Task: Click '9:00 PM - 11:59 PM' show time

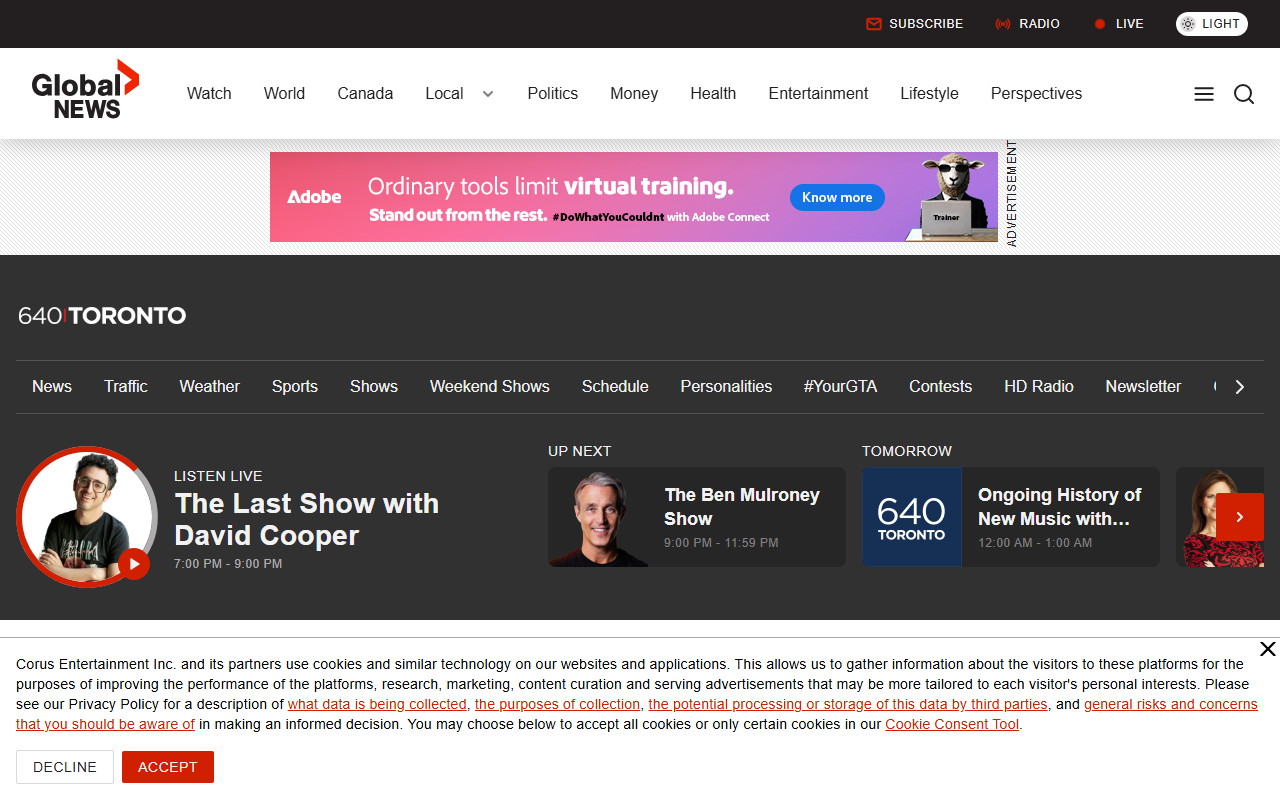Action: tap(721, 543)
